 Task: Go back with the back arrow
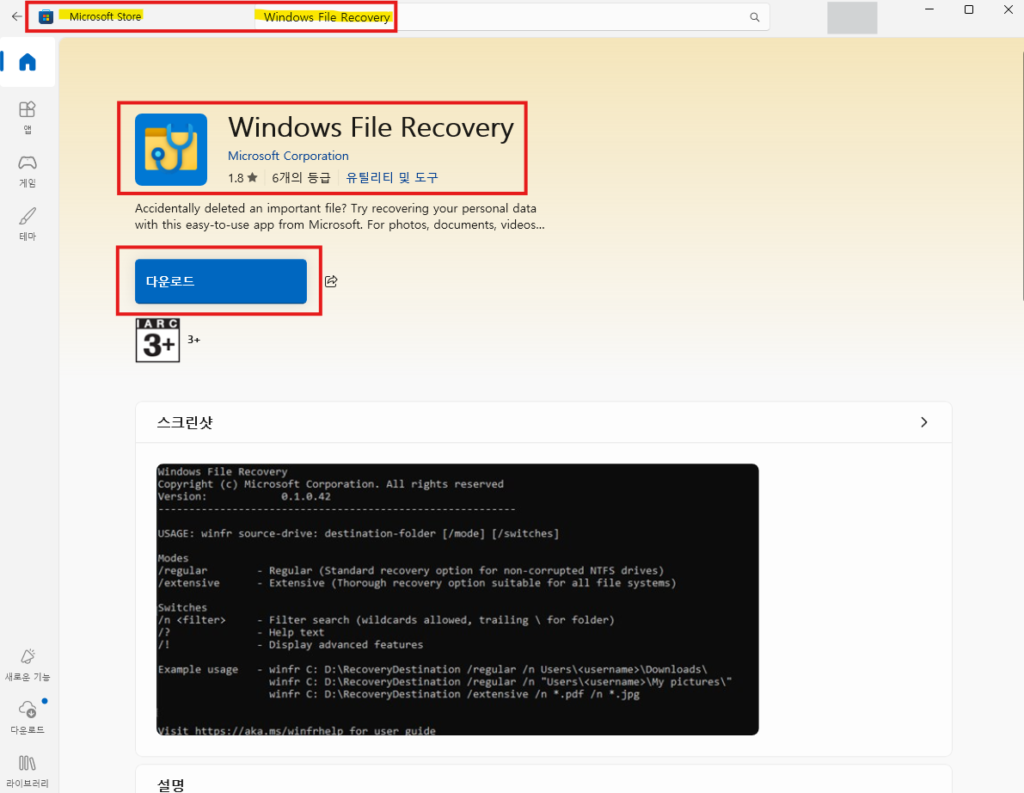click(16, 16)
